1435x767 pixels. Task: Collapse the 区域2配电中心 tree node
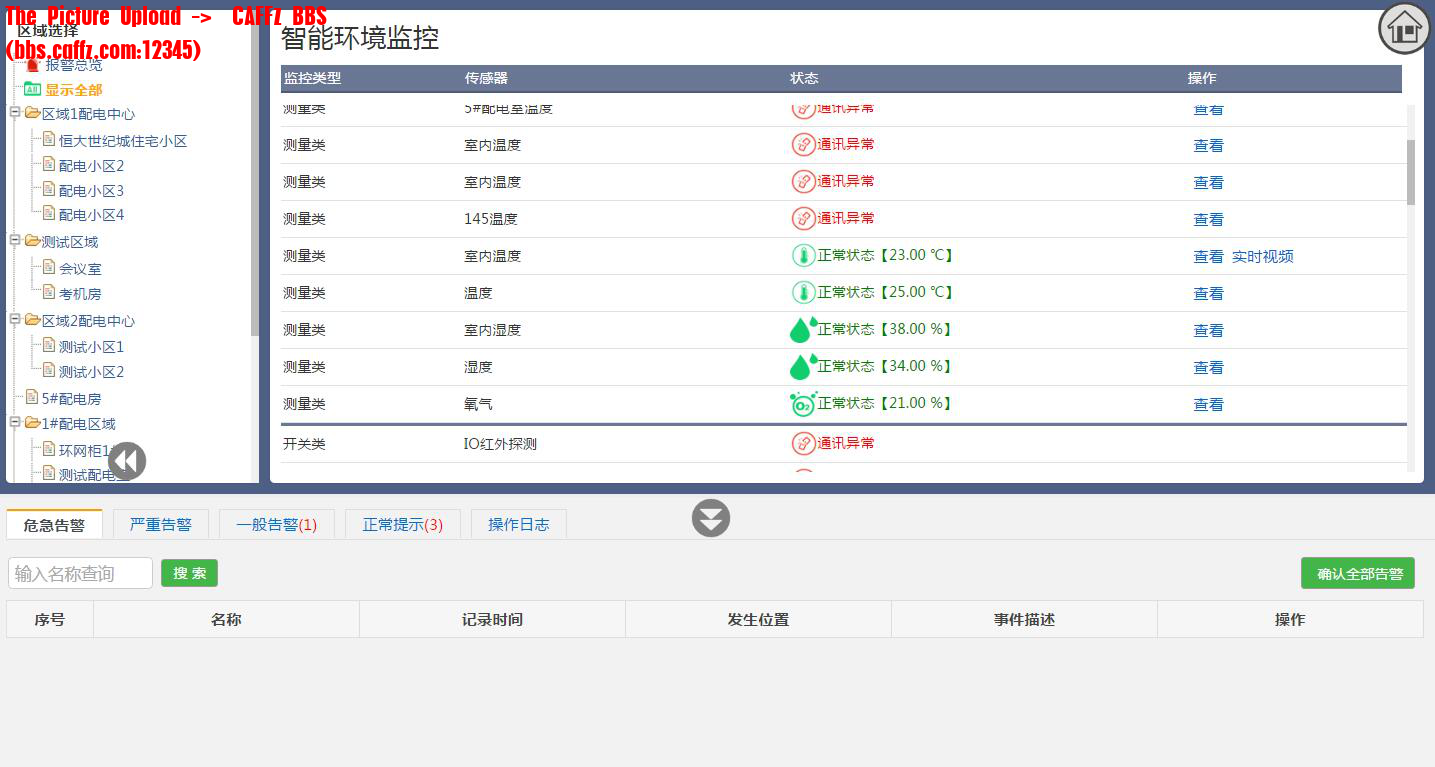15,320
